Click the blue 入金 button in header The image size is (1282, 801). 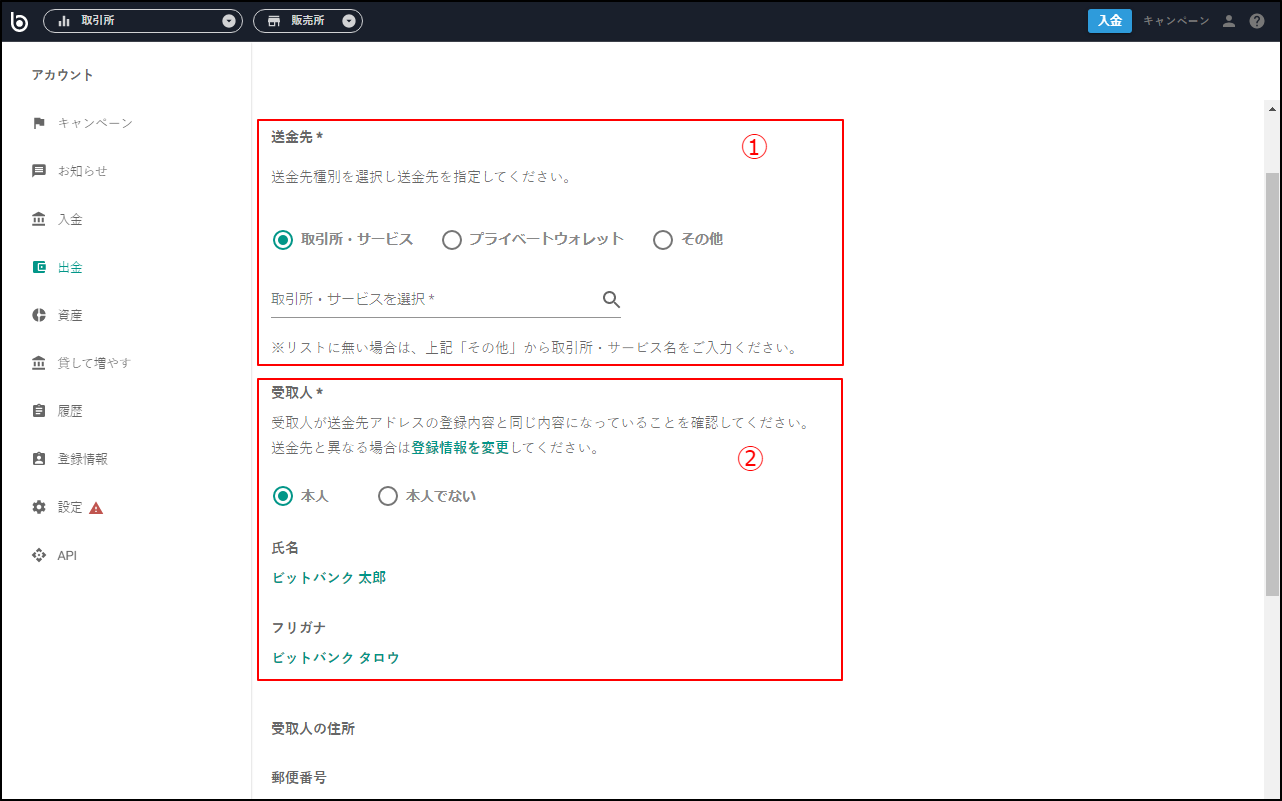tap(1110, 21)
